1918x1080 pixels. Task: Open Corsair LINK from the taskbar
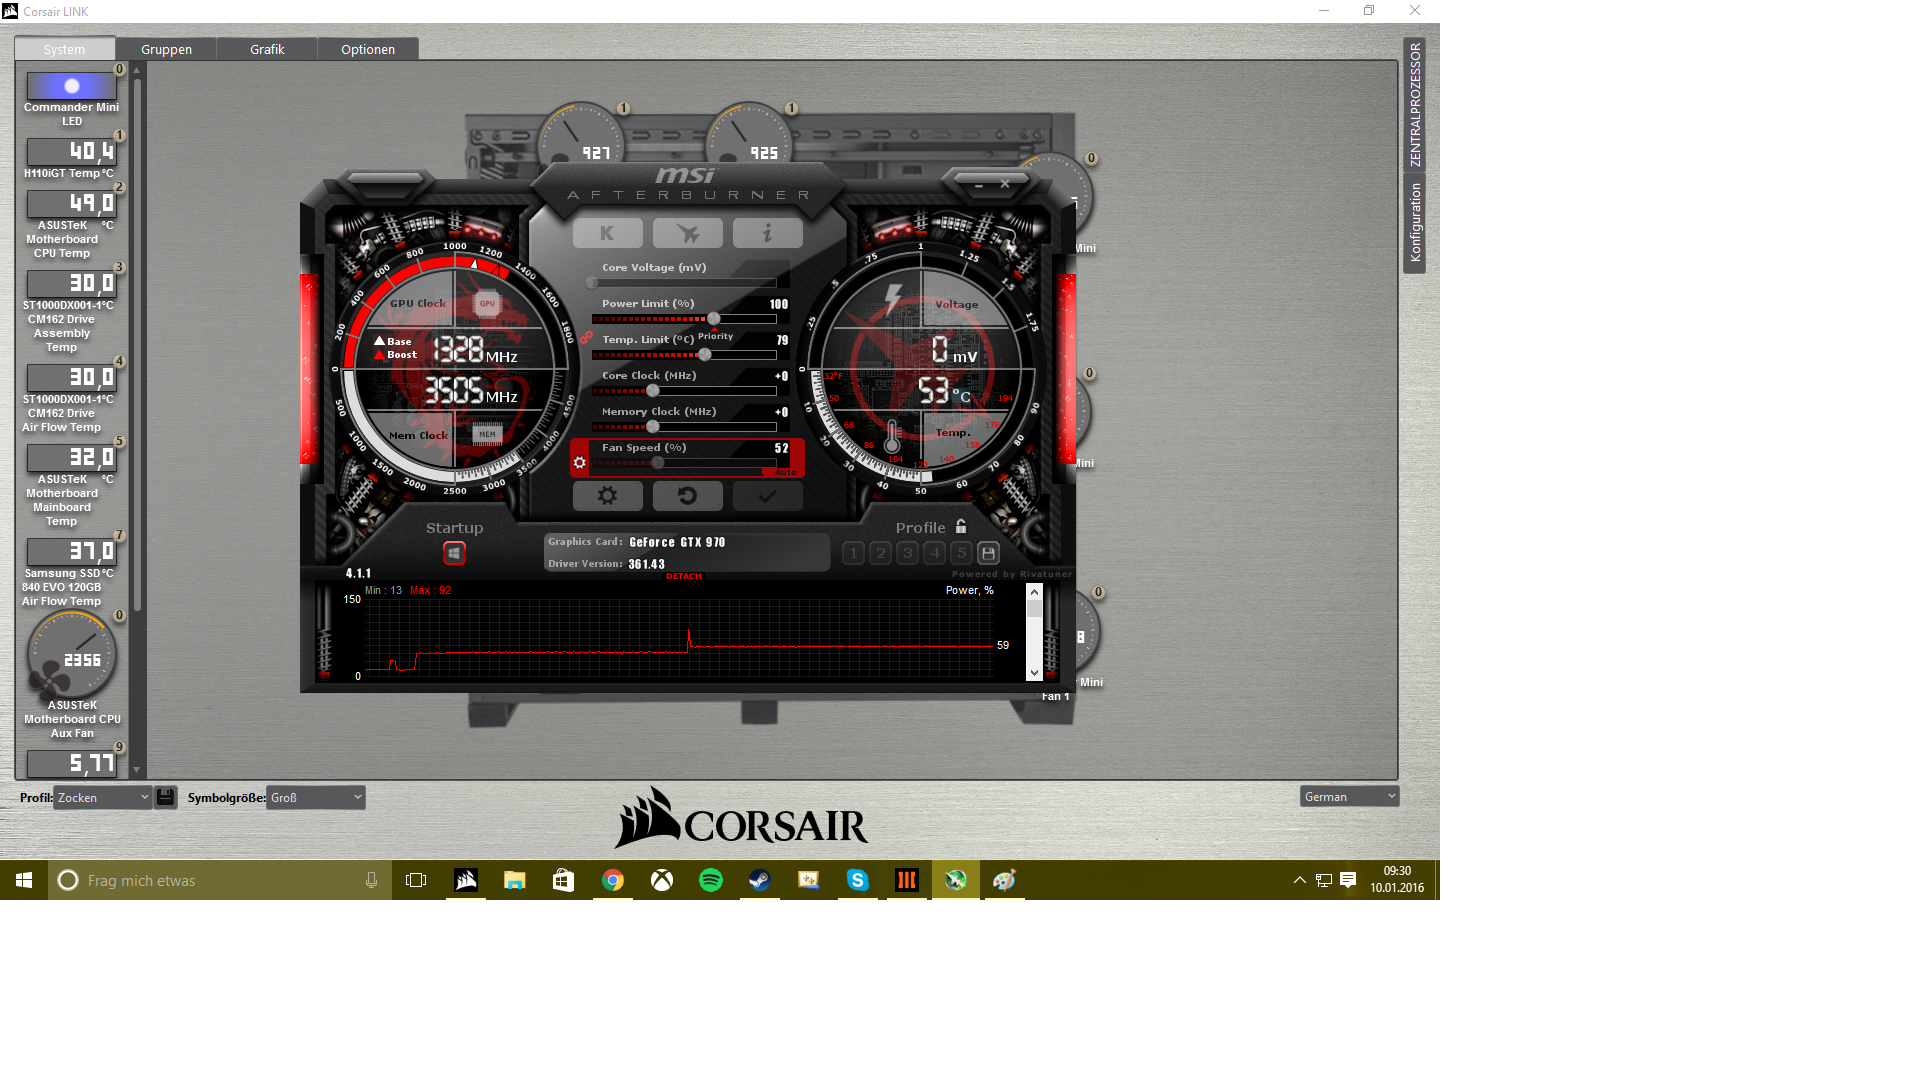coord(466,880)
